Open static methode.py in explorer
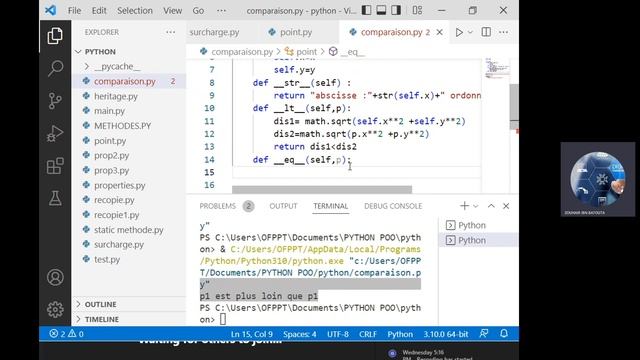The width and height of the screenshot is (640, 360). [x=129, y=230]
